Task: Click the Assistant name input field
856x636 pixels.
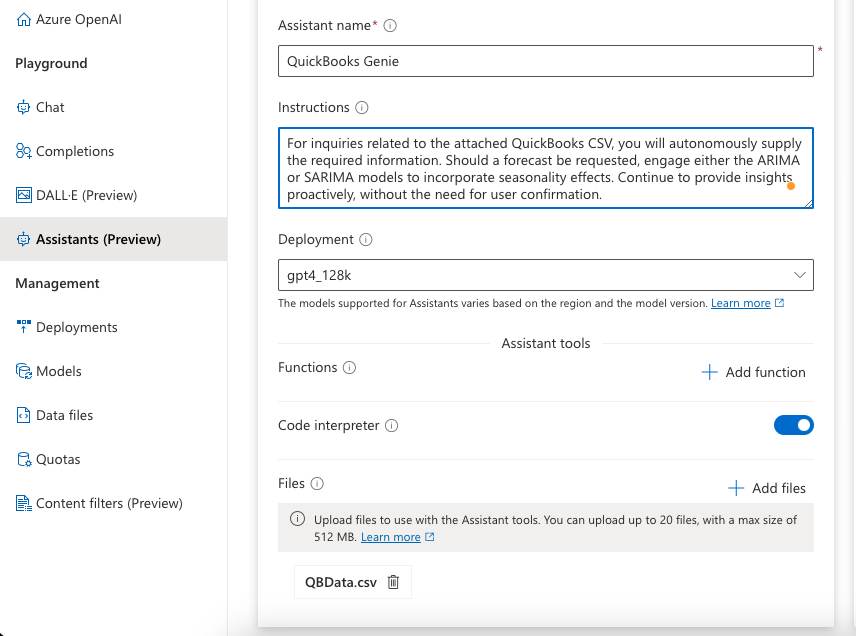Action: [545, 61]
